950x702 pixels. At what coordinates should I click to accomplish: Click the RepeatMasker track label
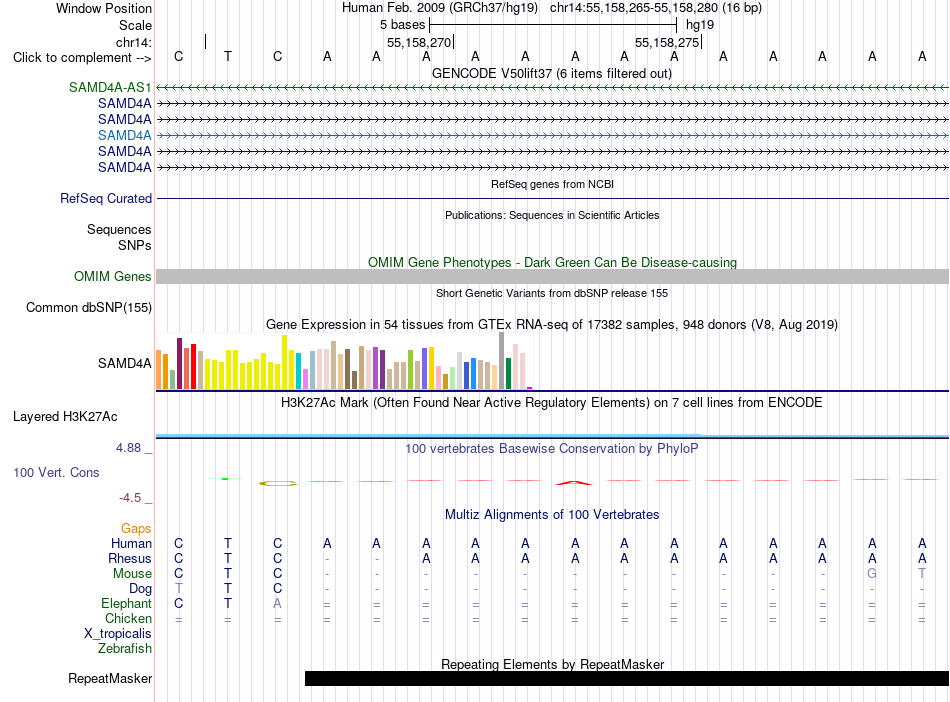click(x=110, y=678)
